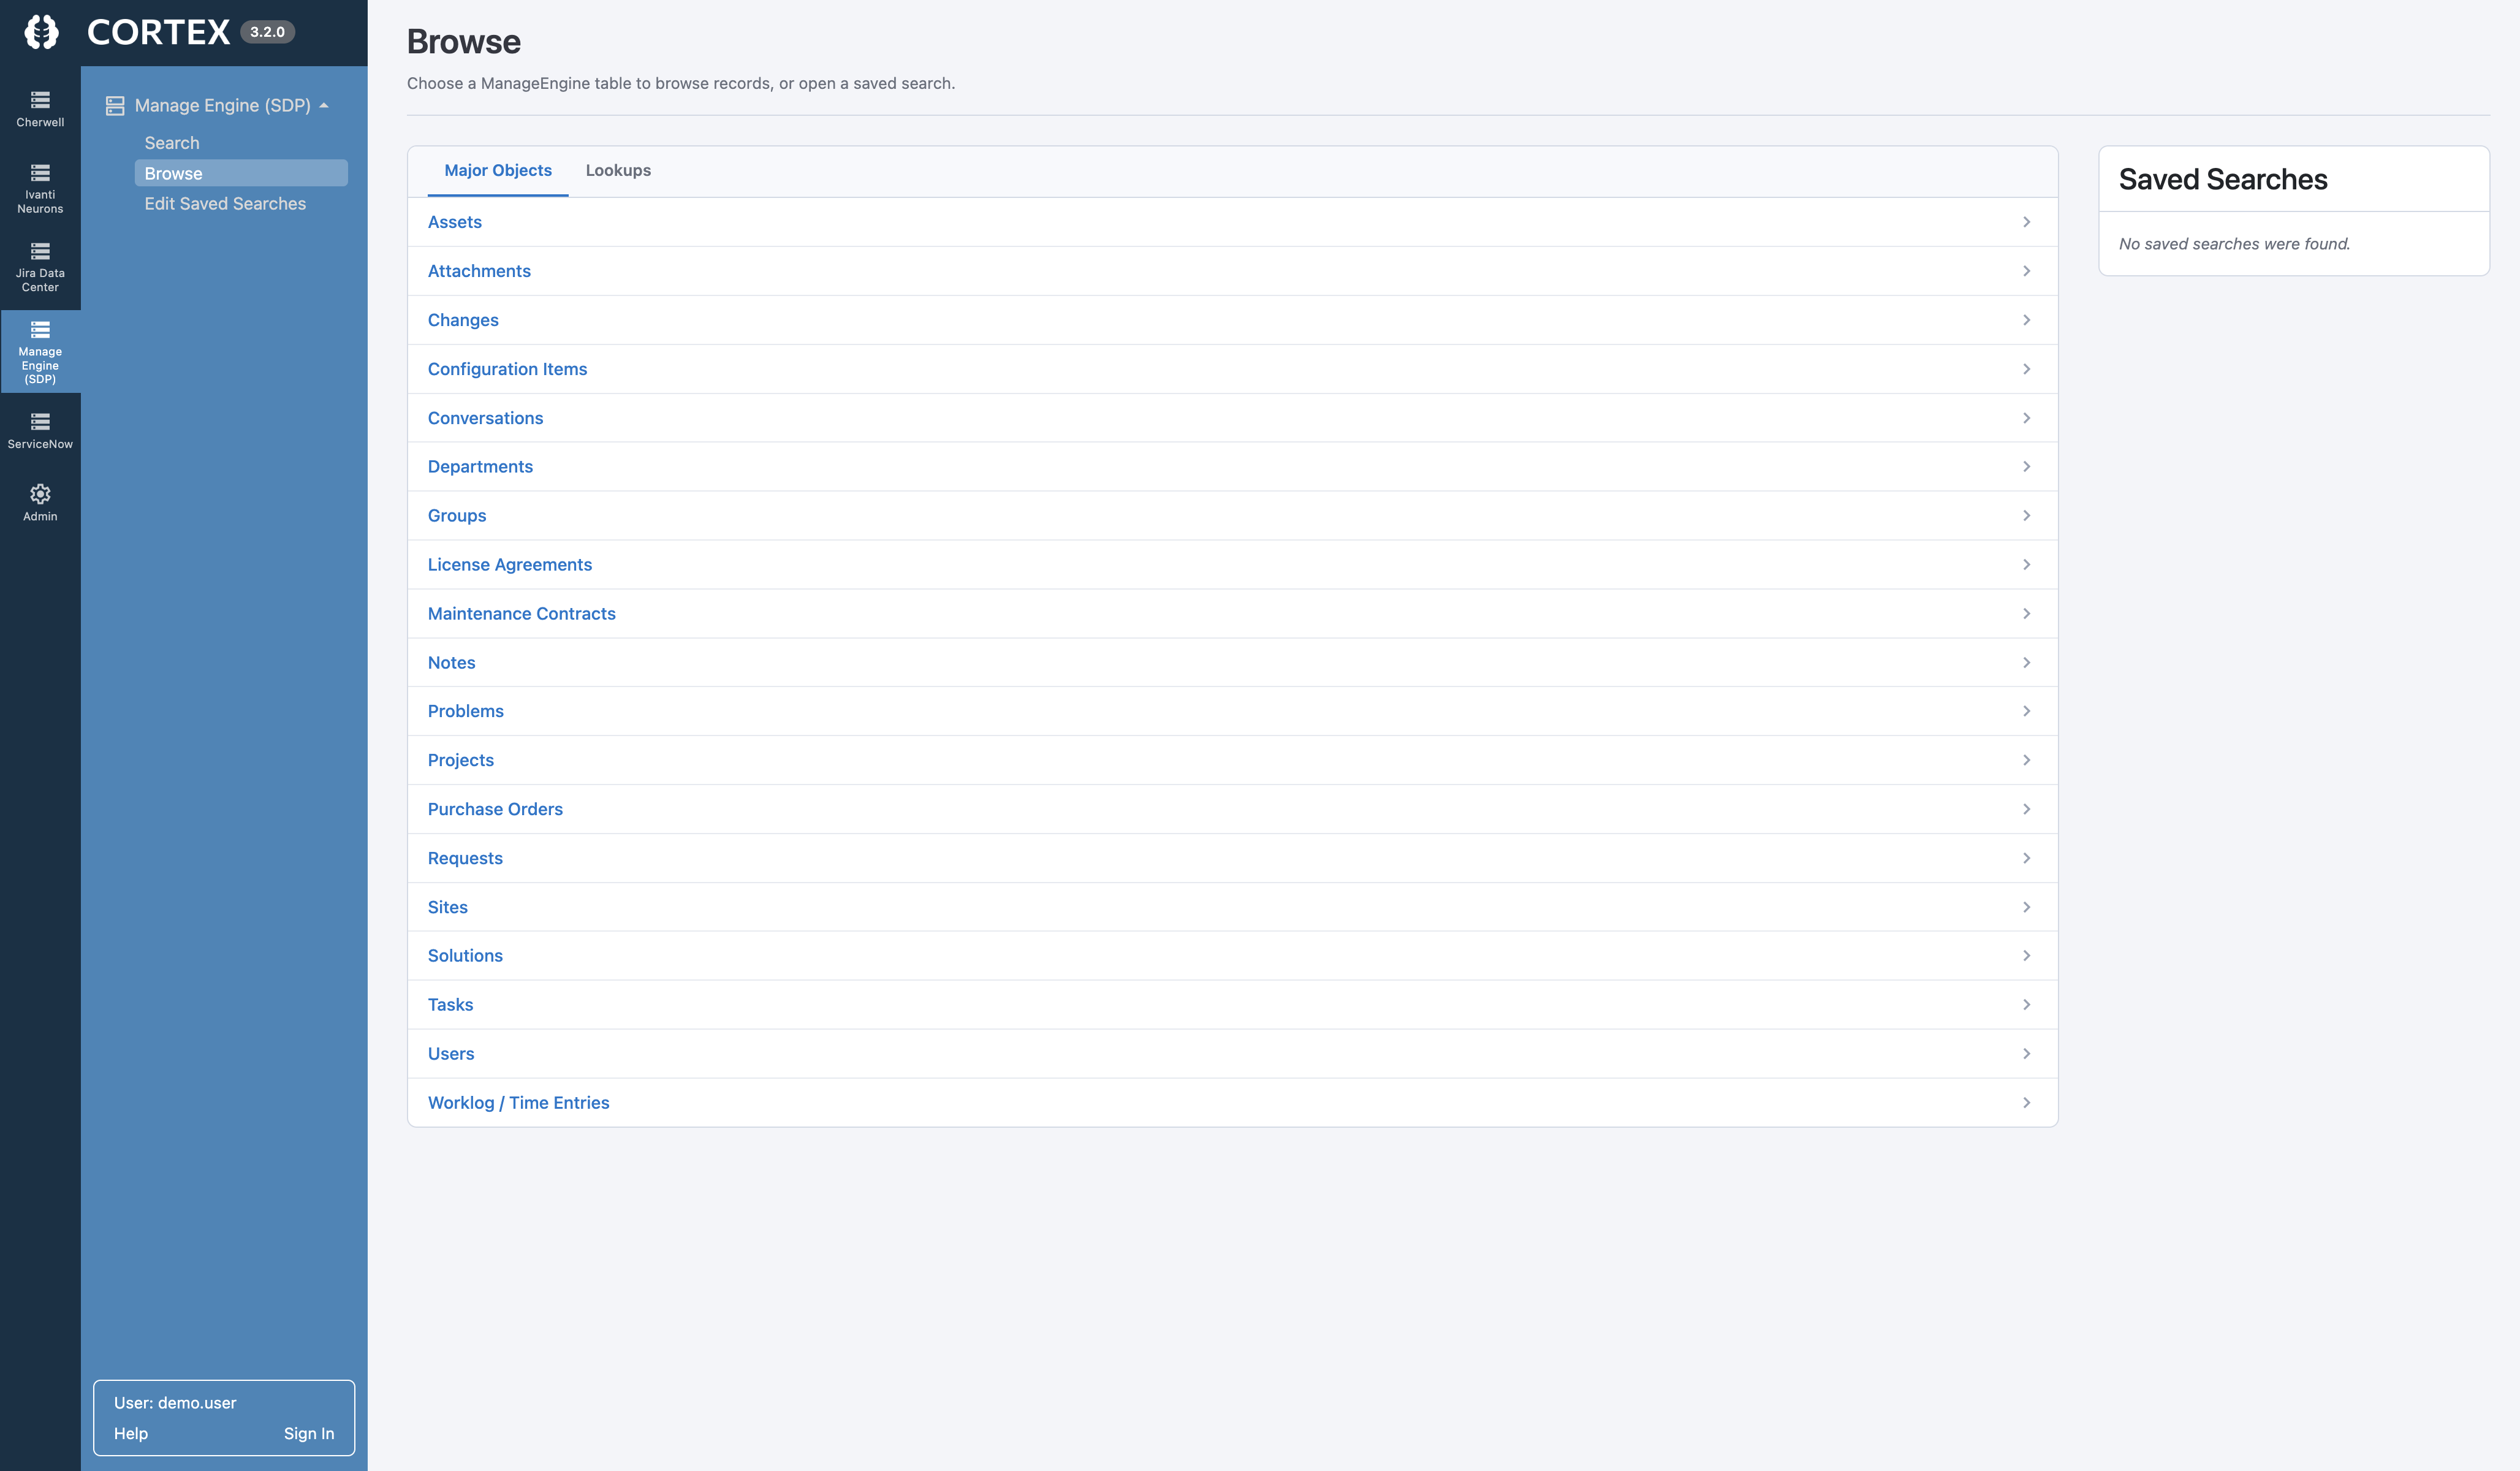Viewport: 2520px width, 1471px height.
Task: Click the Browse page heading
Action: pos(464,42)
